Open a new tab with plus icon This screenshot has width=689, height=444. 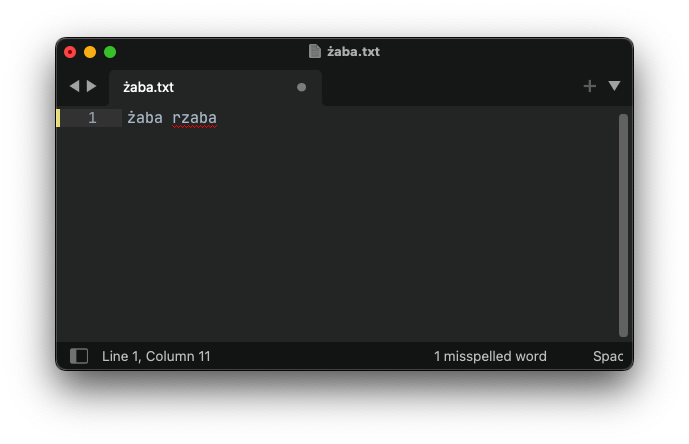(x=590, y=86)
